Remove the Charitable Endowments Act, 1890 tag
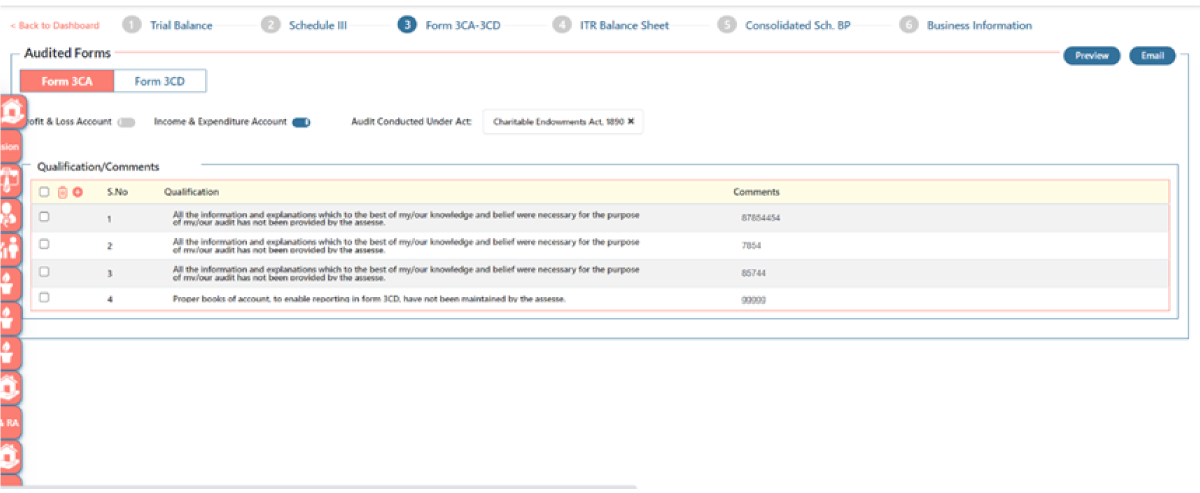 tap(631, 122)
